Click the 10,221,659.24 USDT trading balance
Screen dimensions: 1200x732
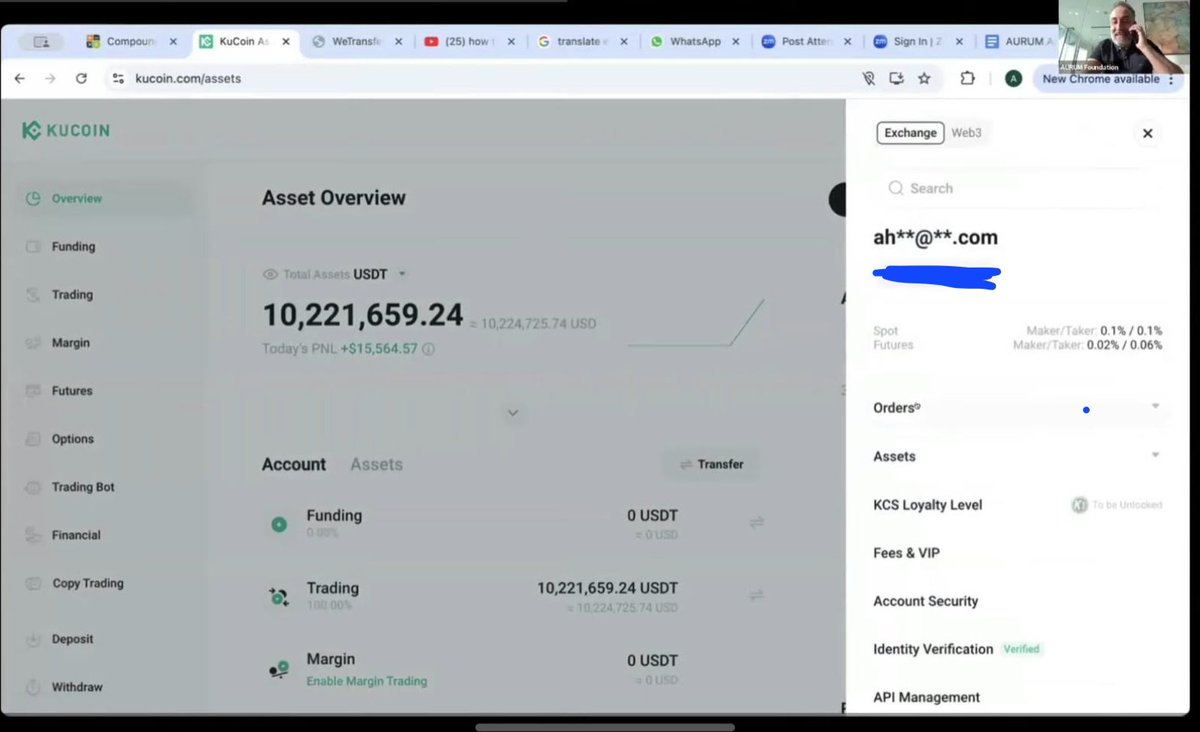tap(607, 588)
